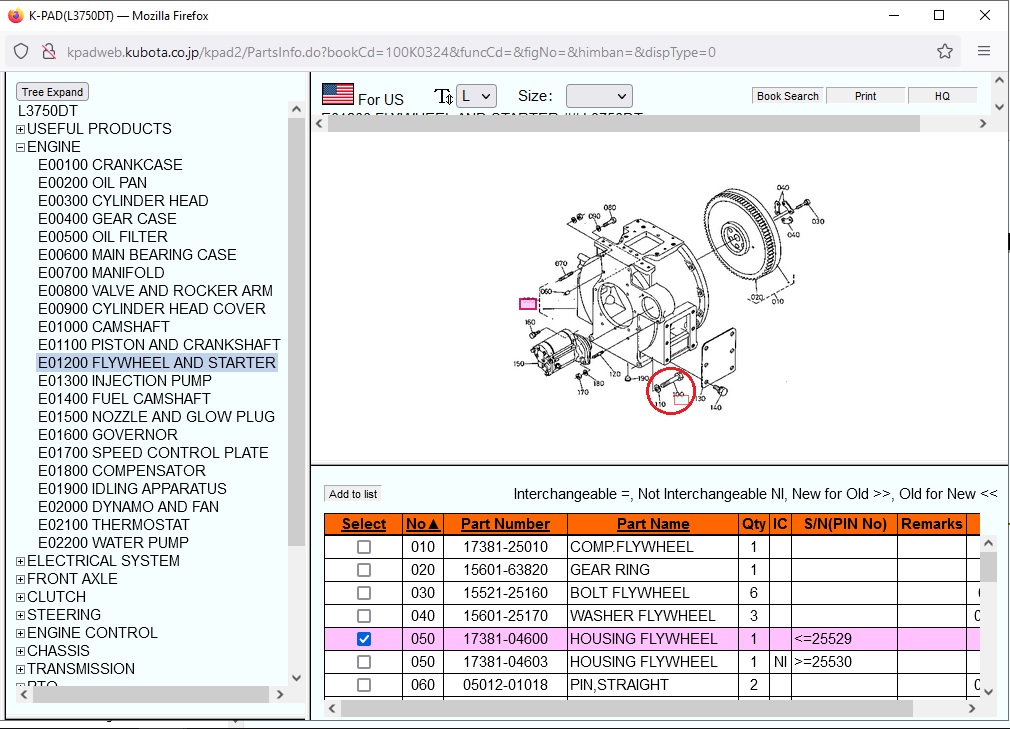
Task: Click the tree panel vertical scrollbar
Action: [x=296, y=332]
